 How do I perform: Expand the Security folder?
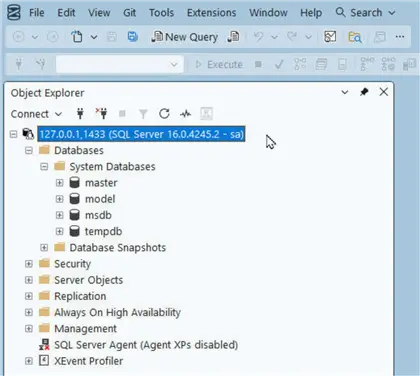(x=29, y=264)
